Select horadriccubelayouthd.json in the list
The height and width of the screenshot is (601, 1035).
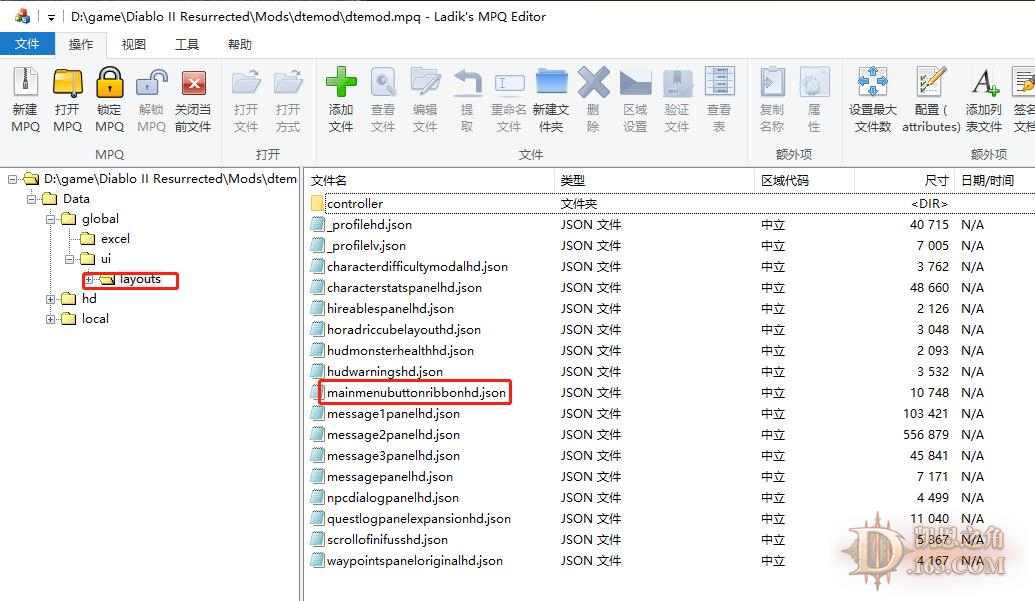click(x=403, y=330)
